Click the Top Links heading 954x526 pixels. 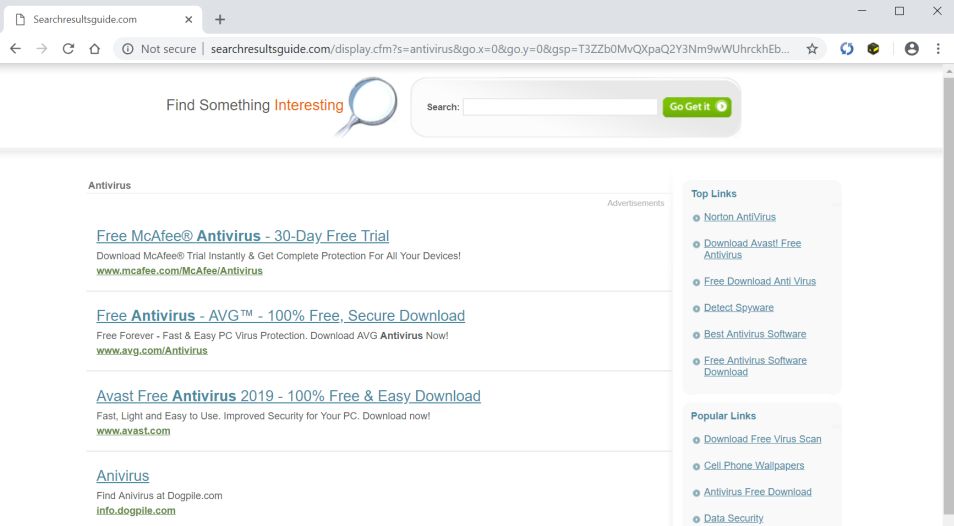(x=714, y=193)
